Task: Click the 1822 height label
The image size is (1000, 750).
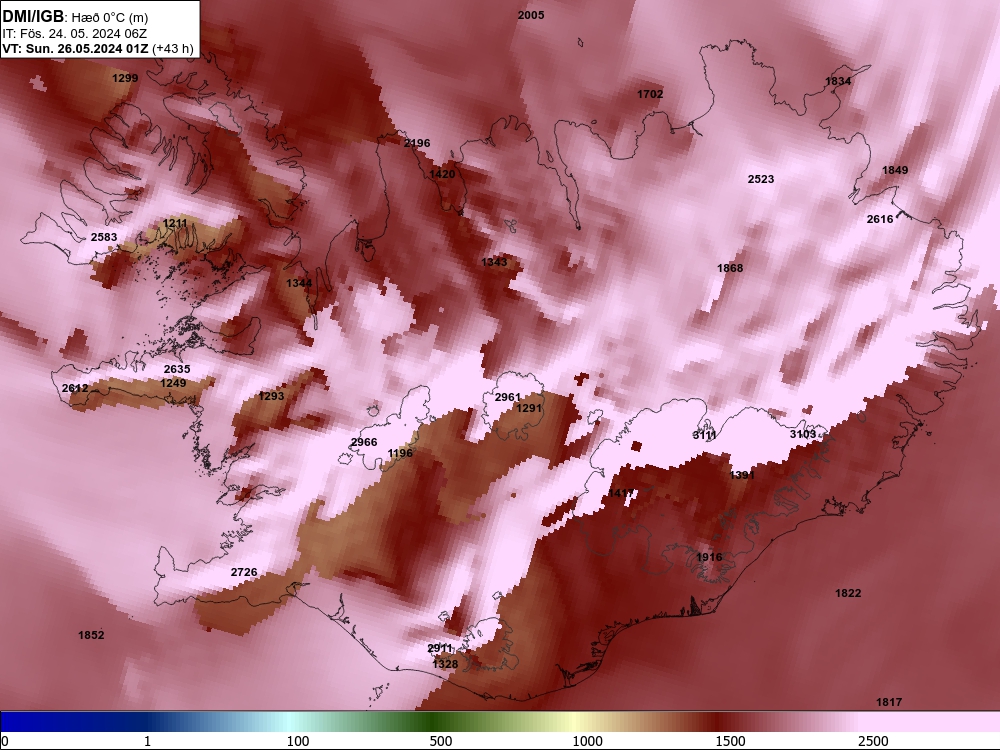Action: click(x=848, y=594)
